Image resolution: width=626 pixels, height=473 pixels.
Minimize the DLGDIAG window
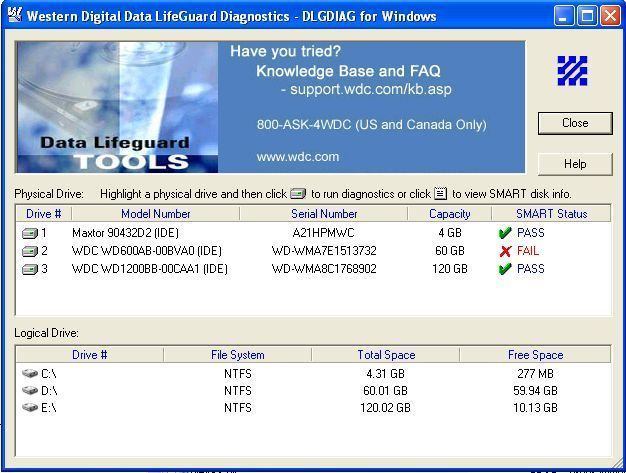coord(564,16)
